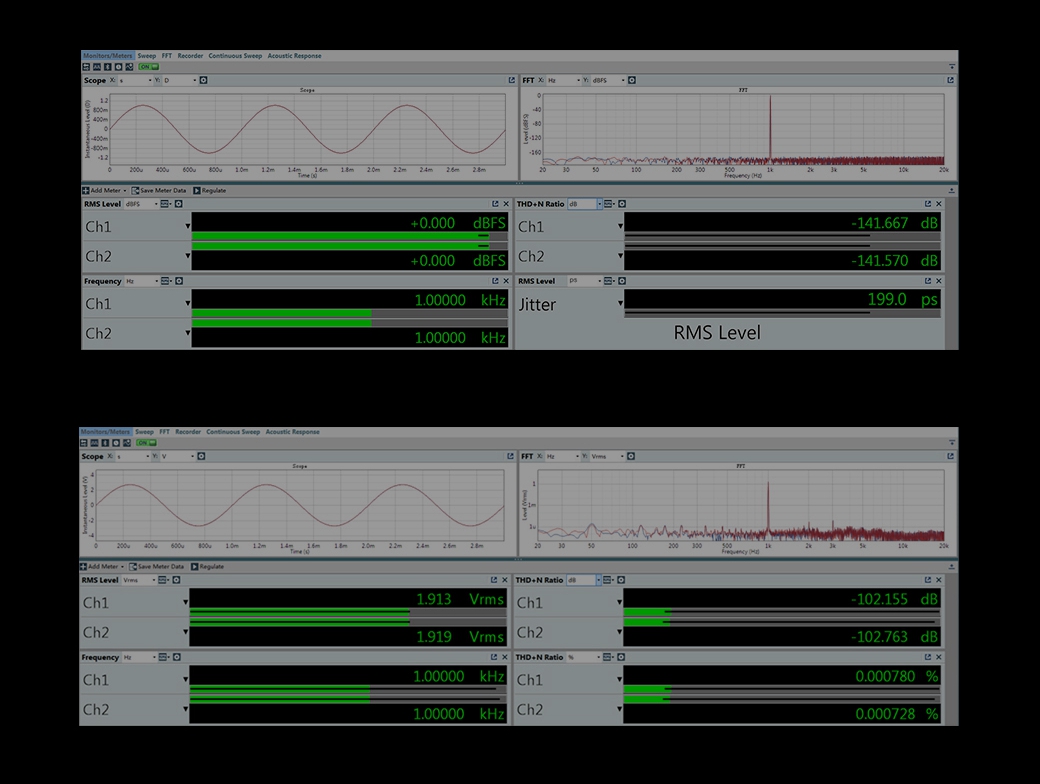The height and width of the screenshot is (784, 1040).
Task: Open THD+N Ratio dB dropdown in top window
Action: pyautogui.click(x=585, y=204)
